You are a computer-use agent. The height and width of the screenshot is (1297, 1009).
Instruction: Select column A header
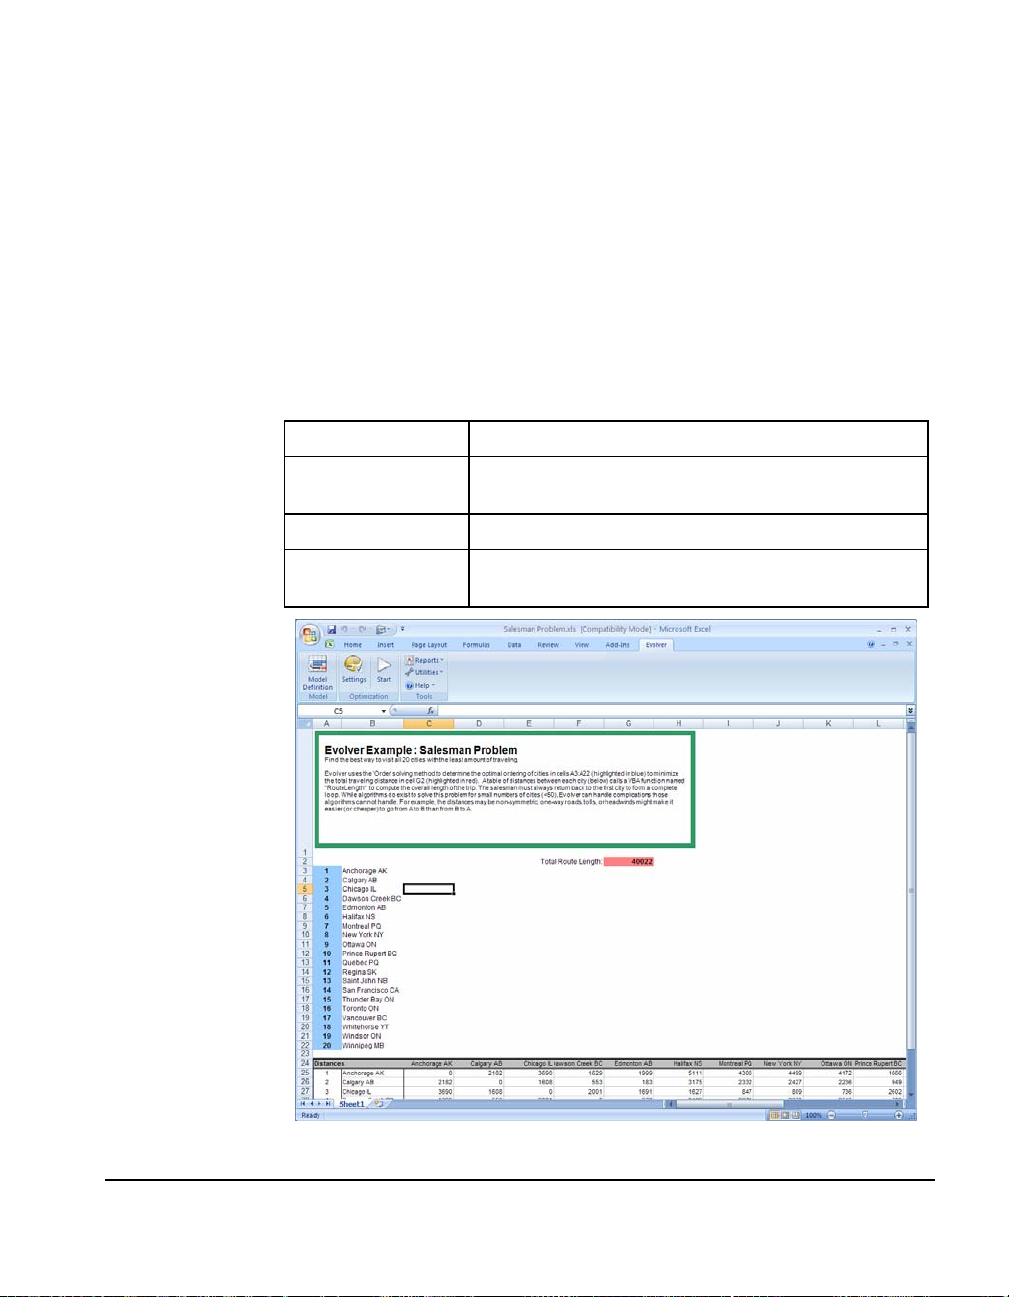pos(326,723)
